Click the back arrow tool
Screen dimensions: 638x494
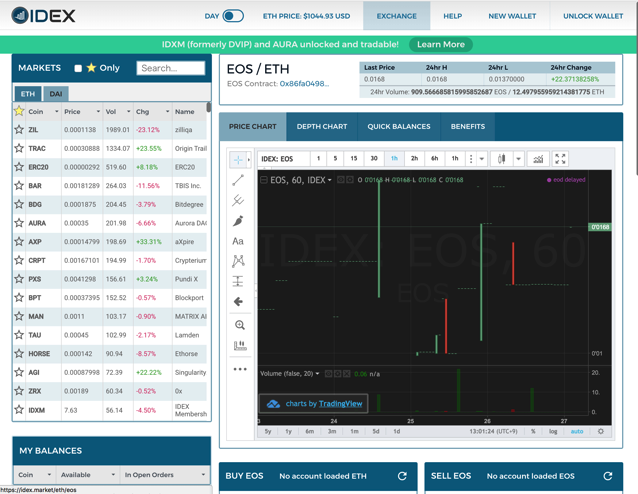[x=238, y=302]
